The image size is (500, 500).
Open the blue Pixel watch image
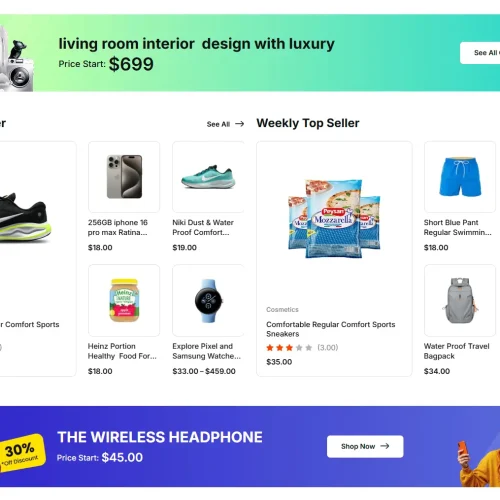[x=208, y=300]
